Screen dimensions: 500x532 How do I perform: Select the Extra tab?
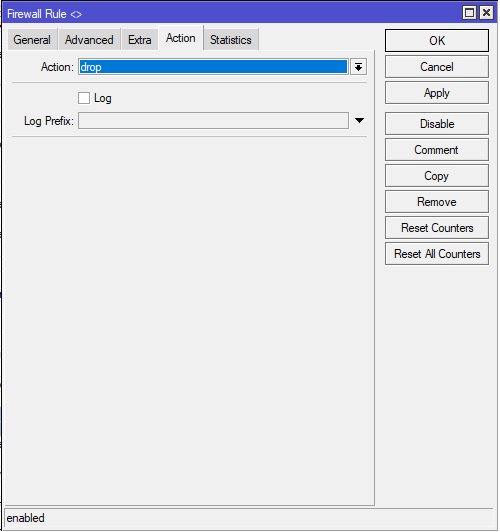(140, 40)
